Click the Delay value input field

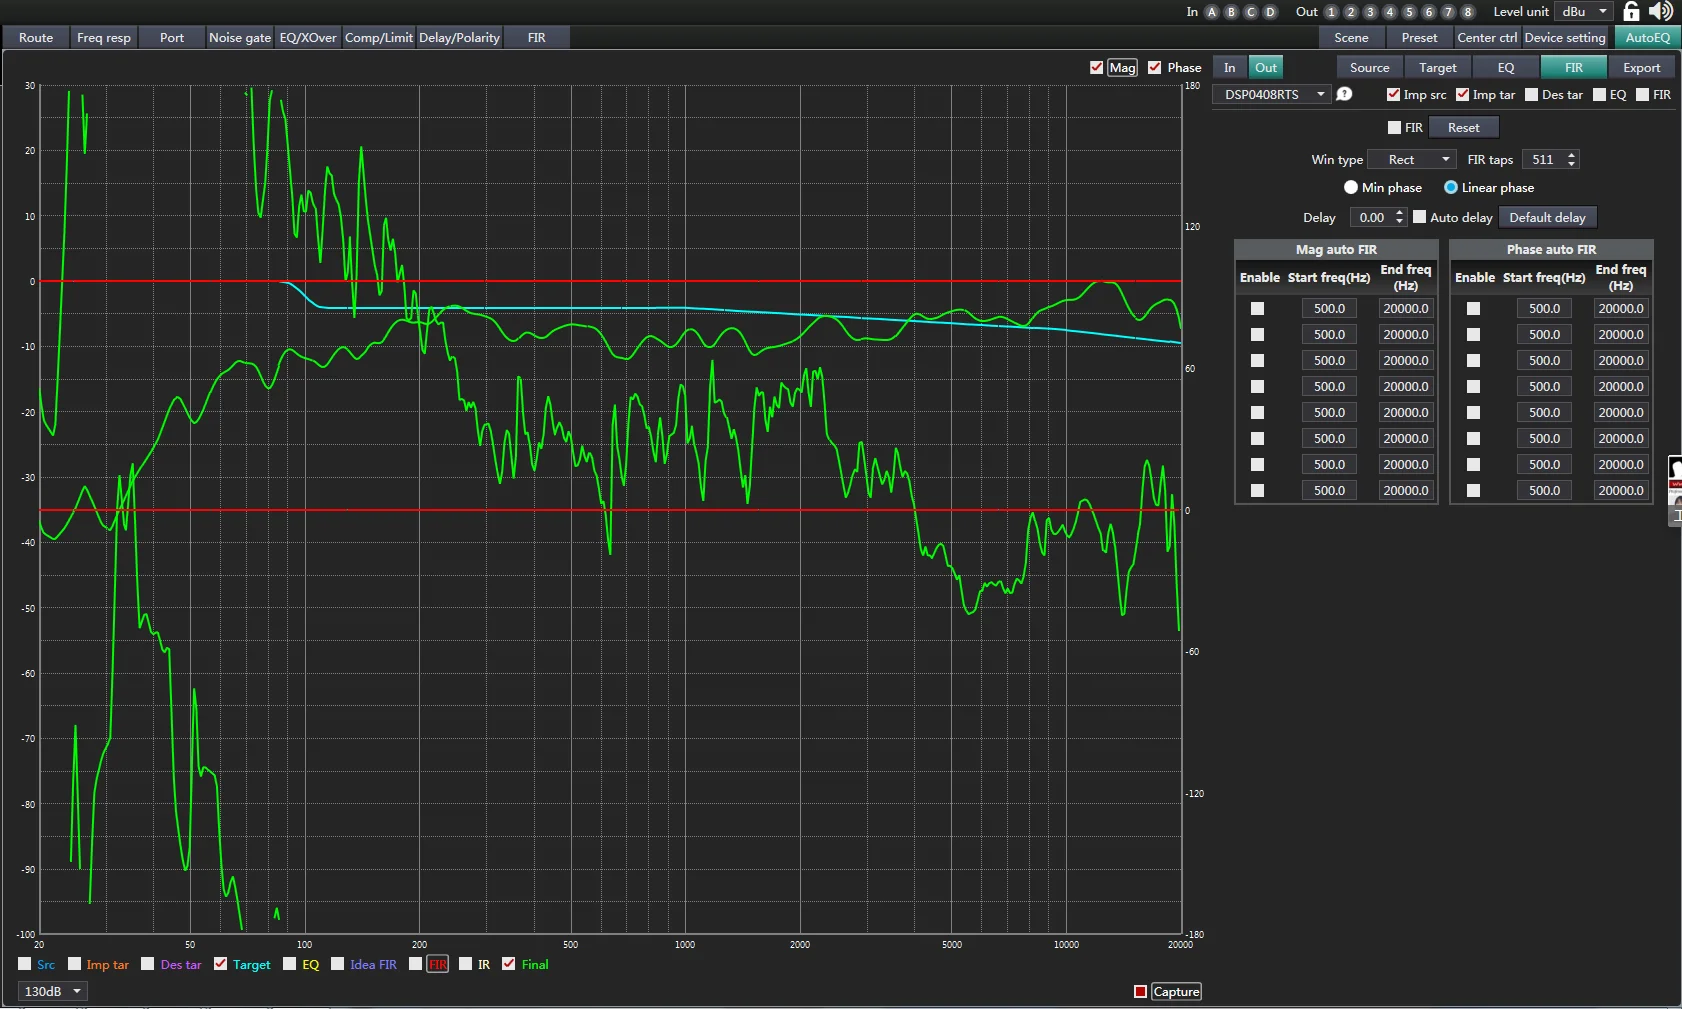(1371, 217)
